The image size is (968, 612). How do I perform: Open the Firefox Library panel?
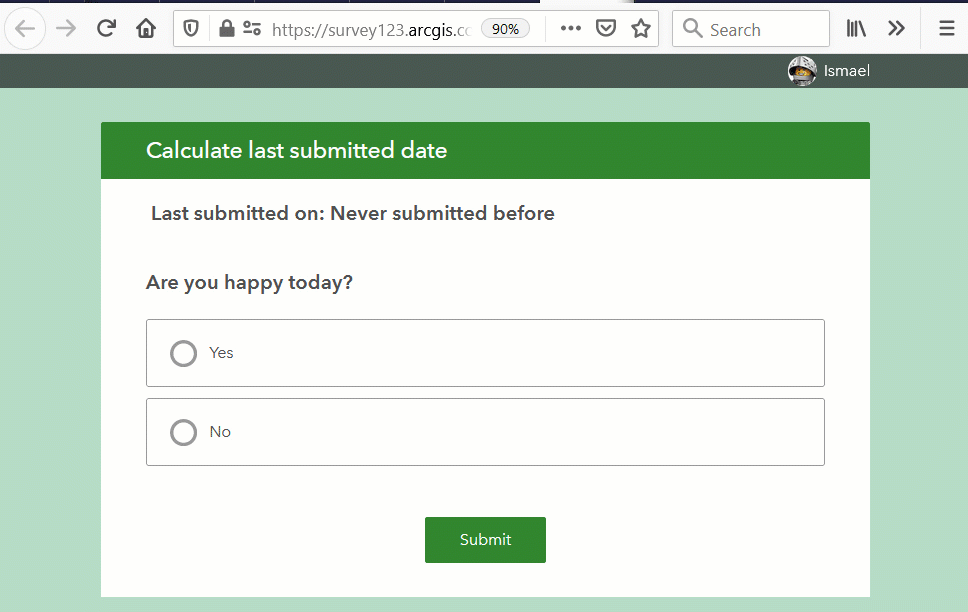pos(856,28)
